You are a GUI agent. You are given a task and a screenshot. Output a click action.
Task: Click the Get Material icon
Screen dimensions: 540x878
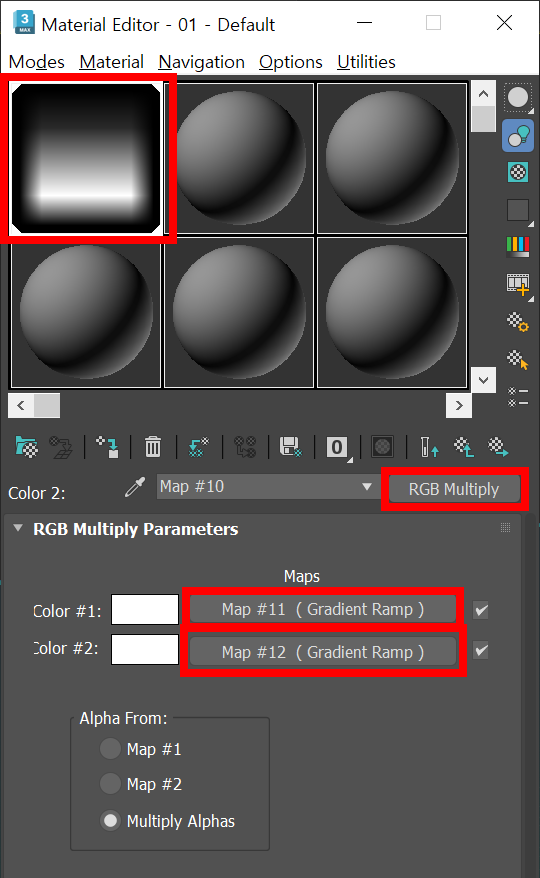click(x=26, y=447)
